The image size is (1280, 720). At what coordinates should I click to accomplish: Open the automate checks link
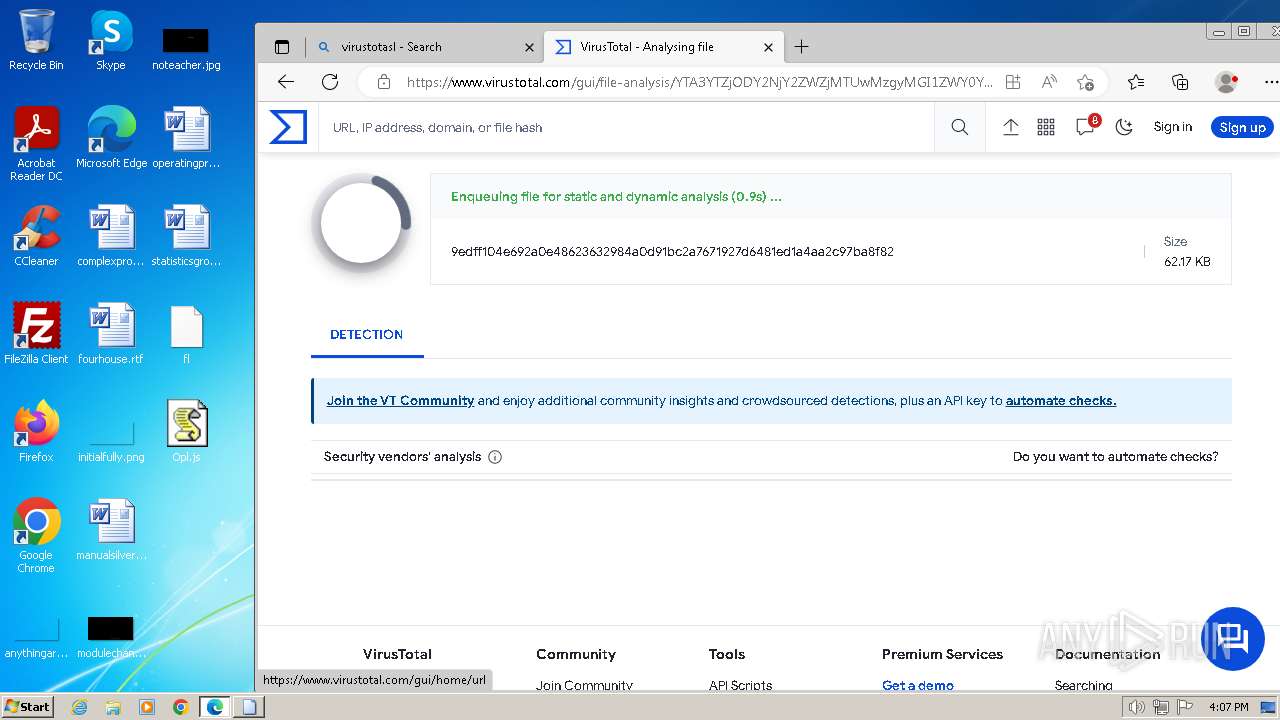pyautogui.click(x=1060, y=400)
